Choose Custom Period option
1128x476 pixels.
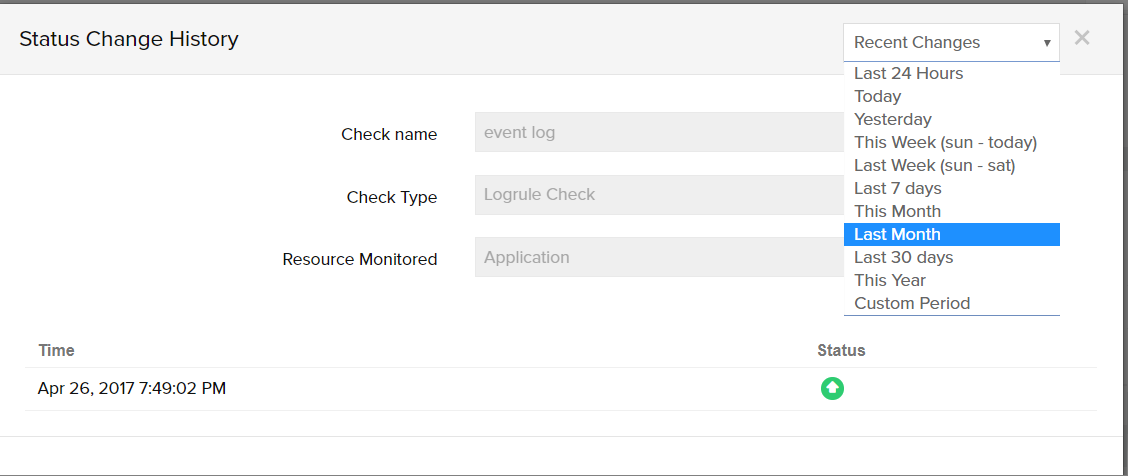[911, 303]
